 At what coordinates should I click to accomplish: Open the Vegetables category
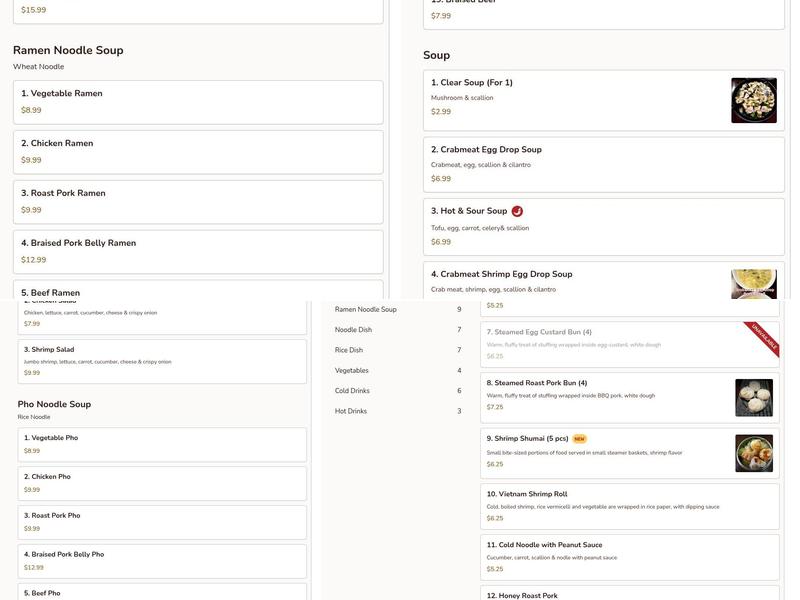coord(351,371)
